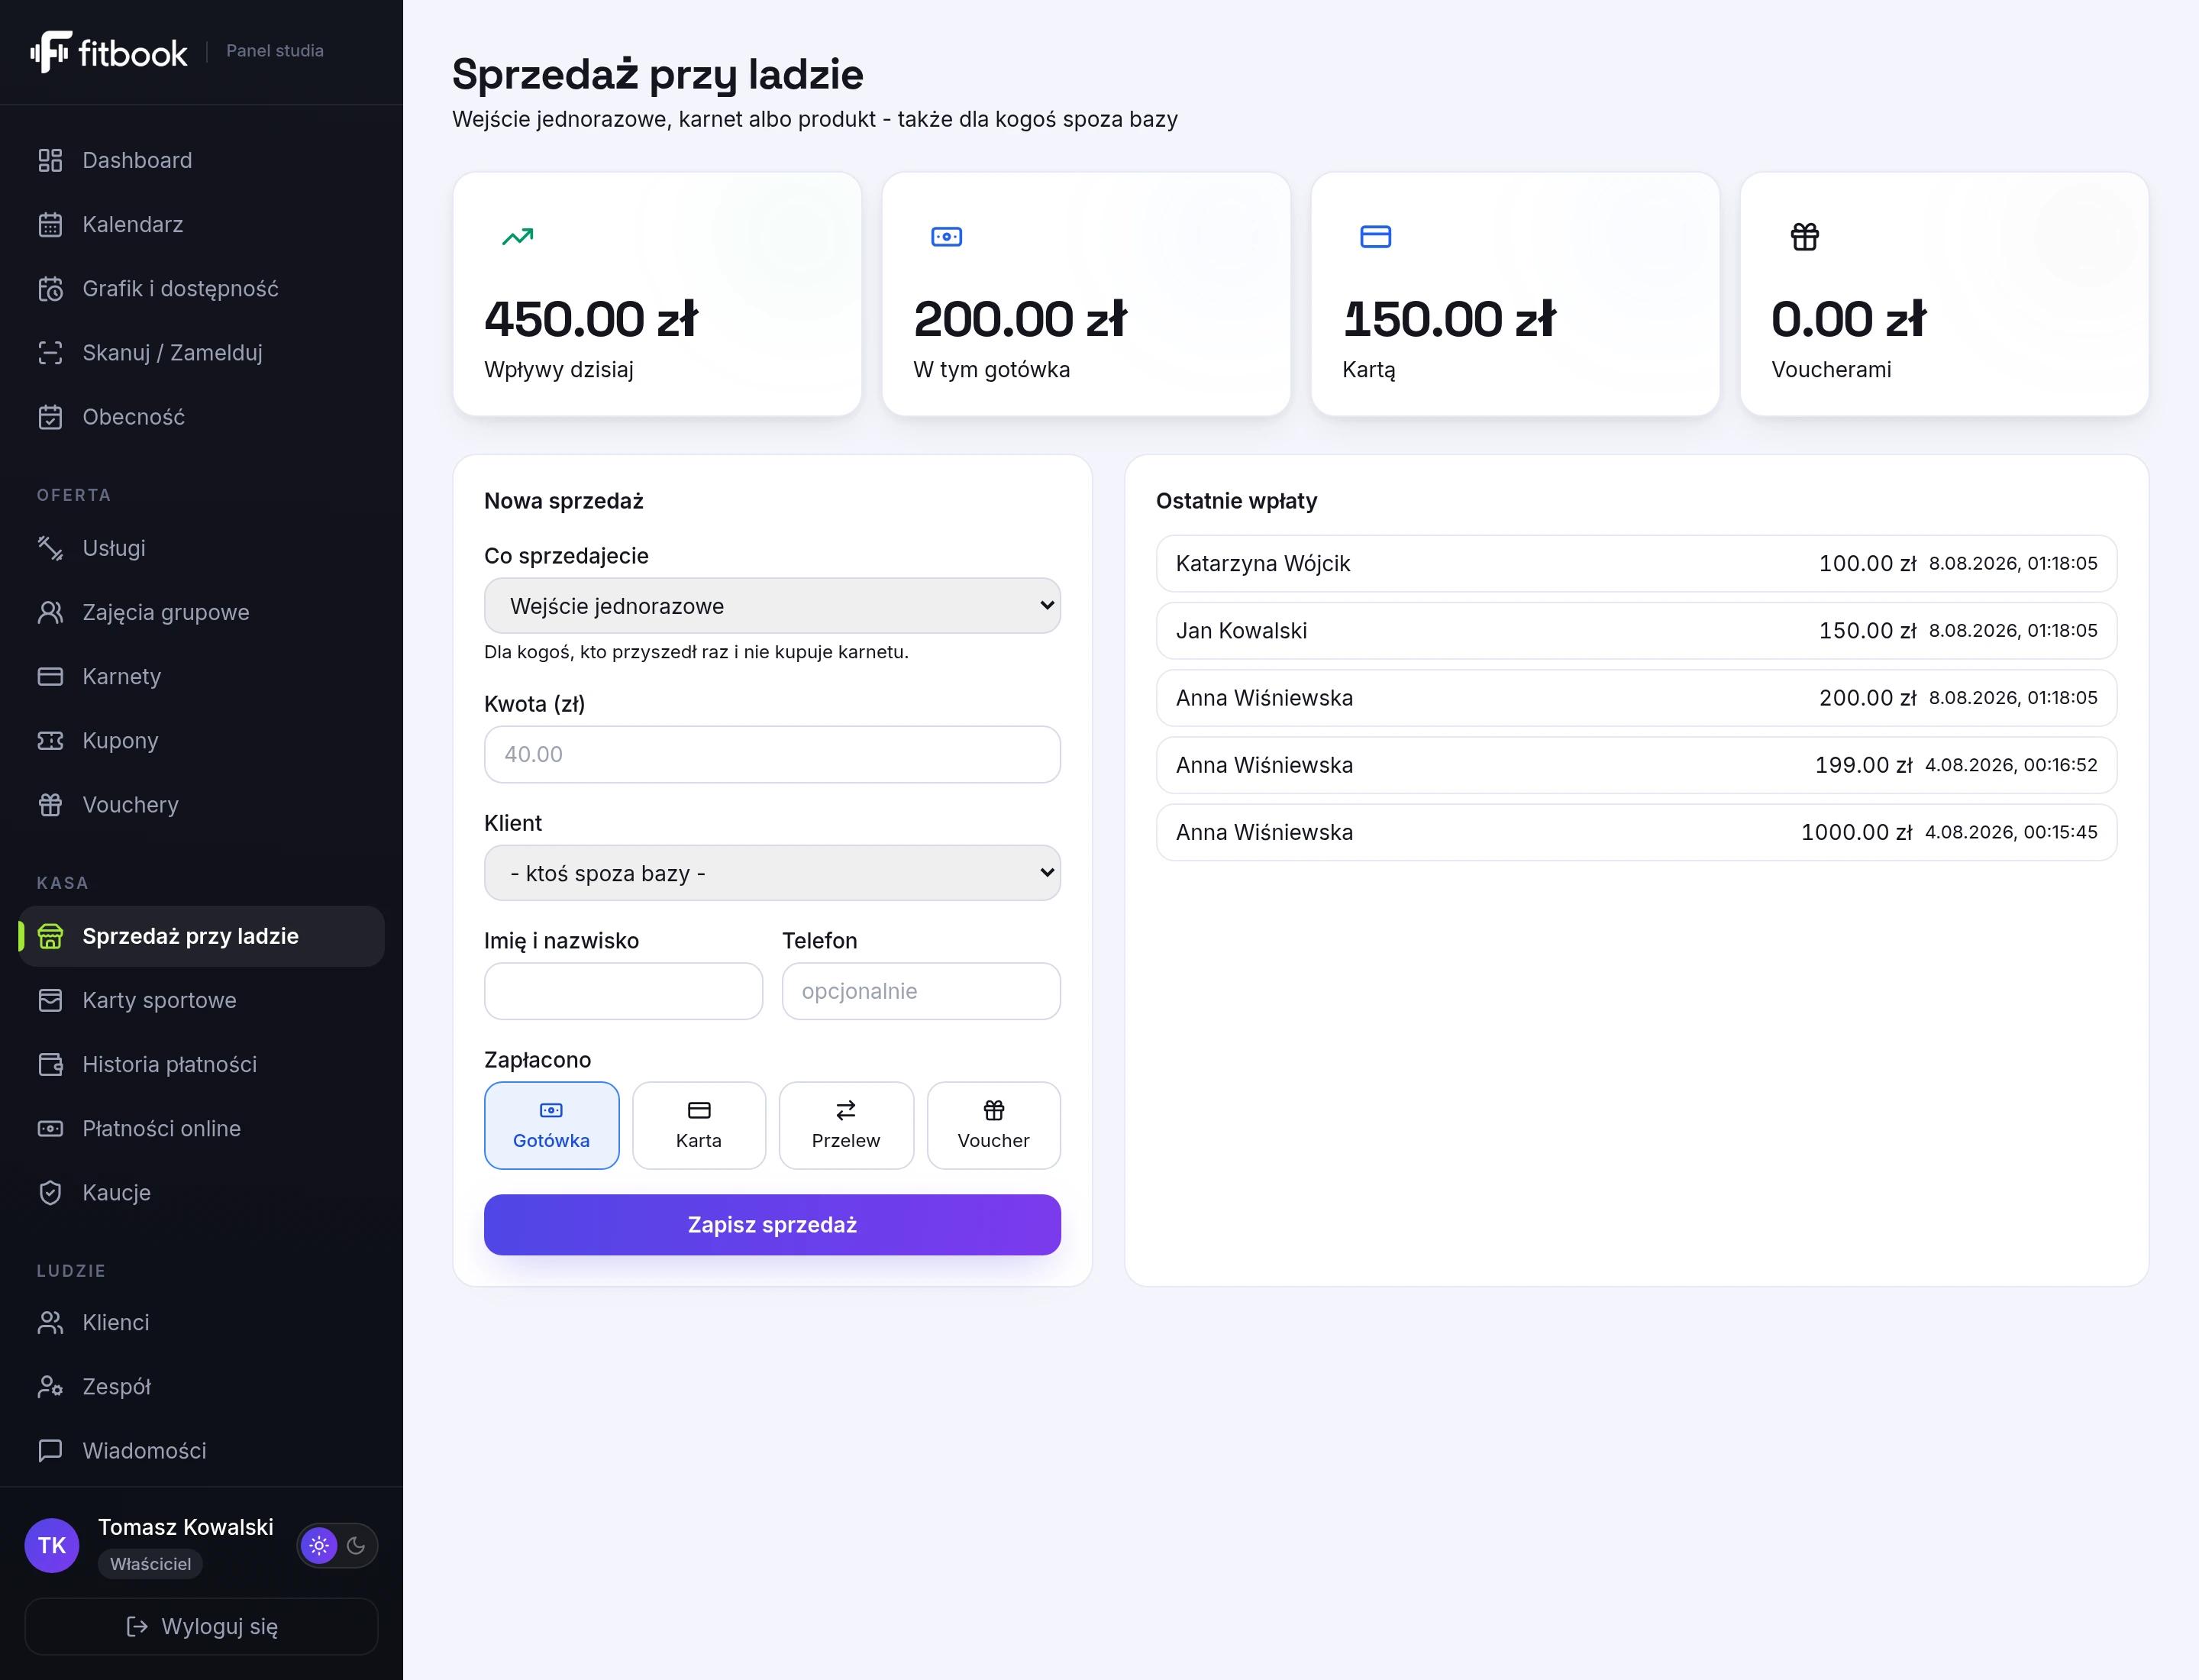Switch to light theme sun toggle
This screenshot has width=2199, height=1680.
319,1545
